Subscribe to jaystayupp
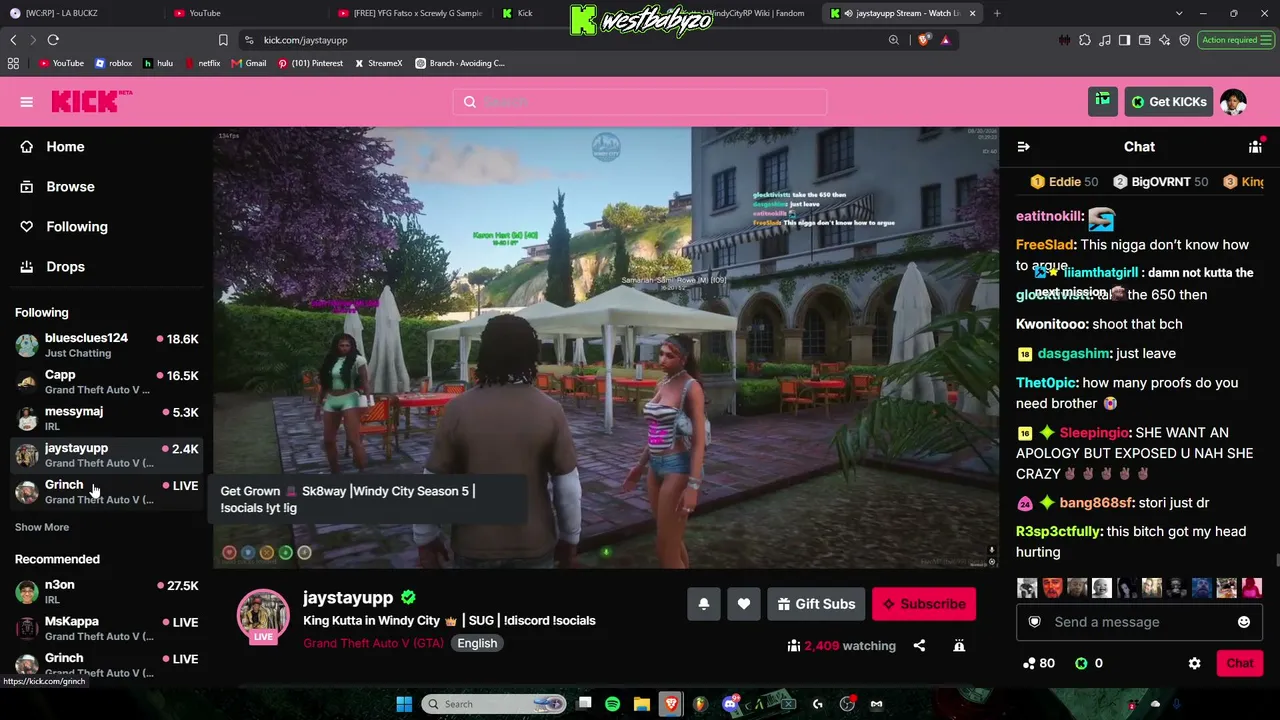The width and height of the screenshot is (1280, 720). point(924,604)
